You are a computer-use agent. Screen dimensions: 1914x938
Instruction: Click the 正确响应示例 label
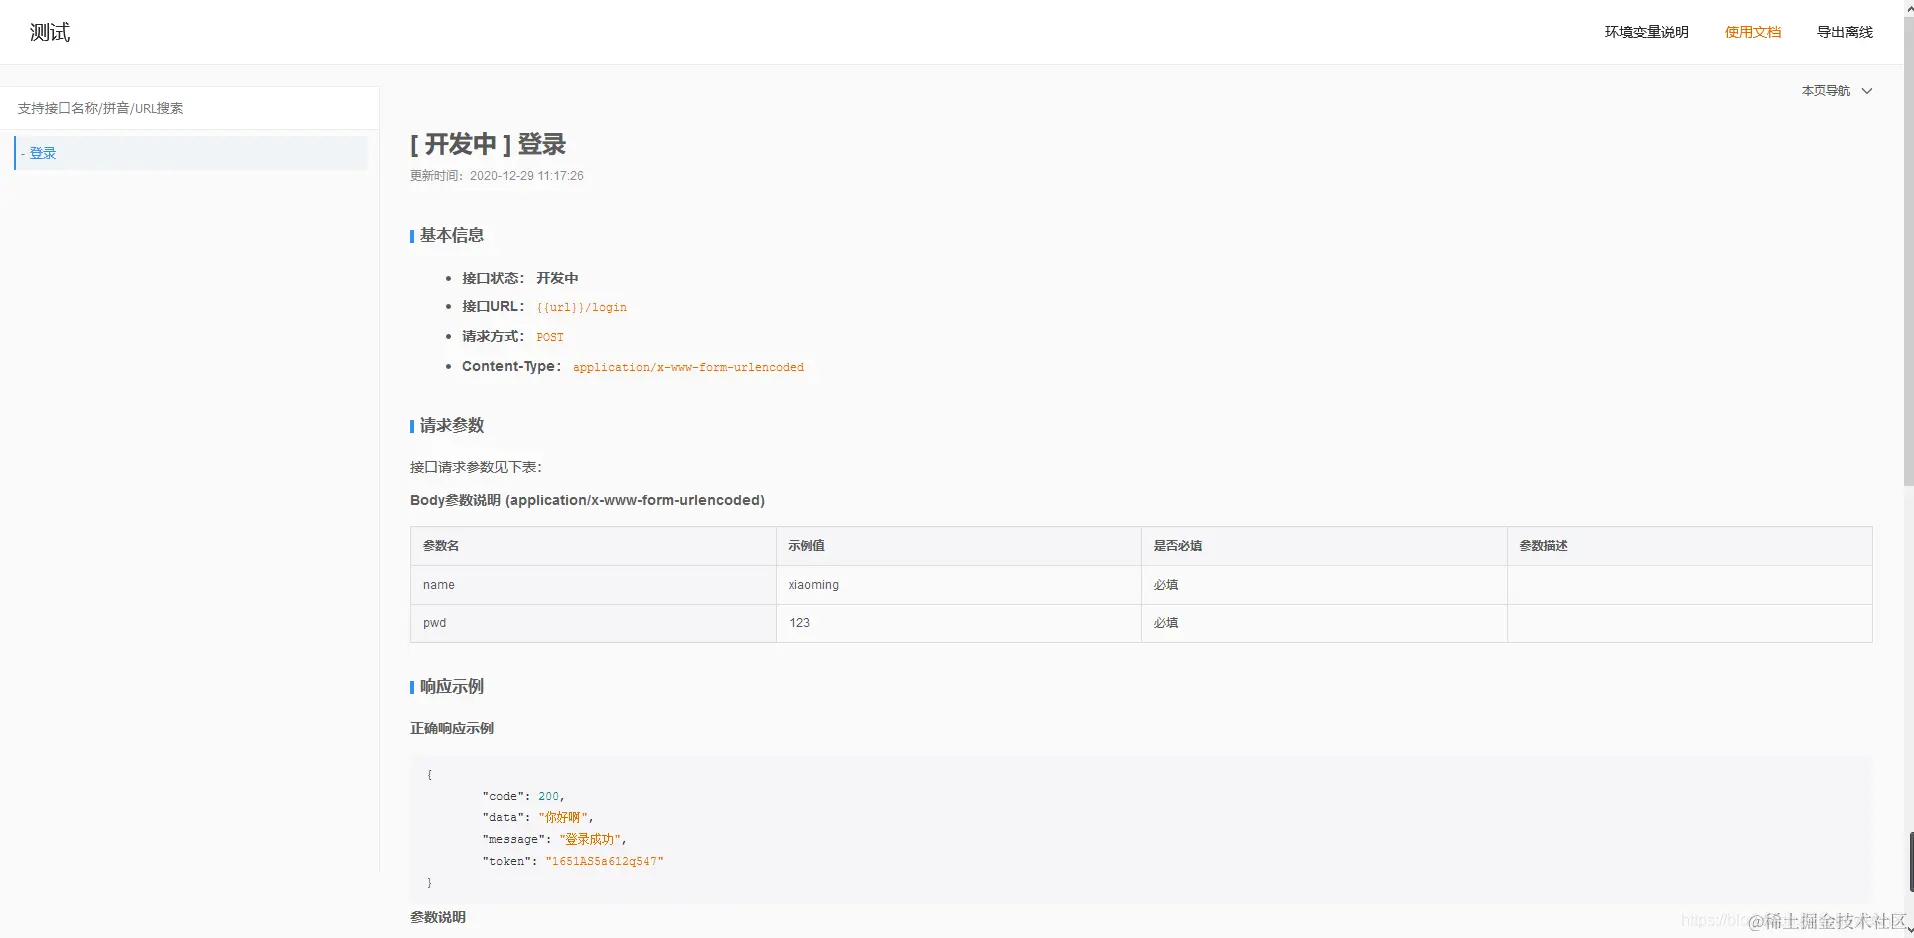(451, 728)
